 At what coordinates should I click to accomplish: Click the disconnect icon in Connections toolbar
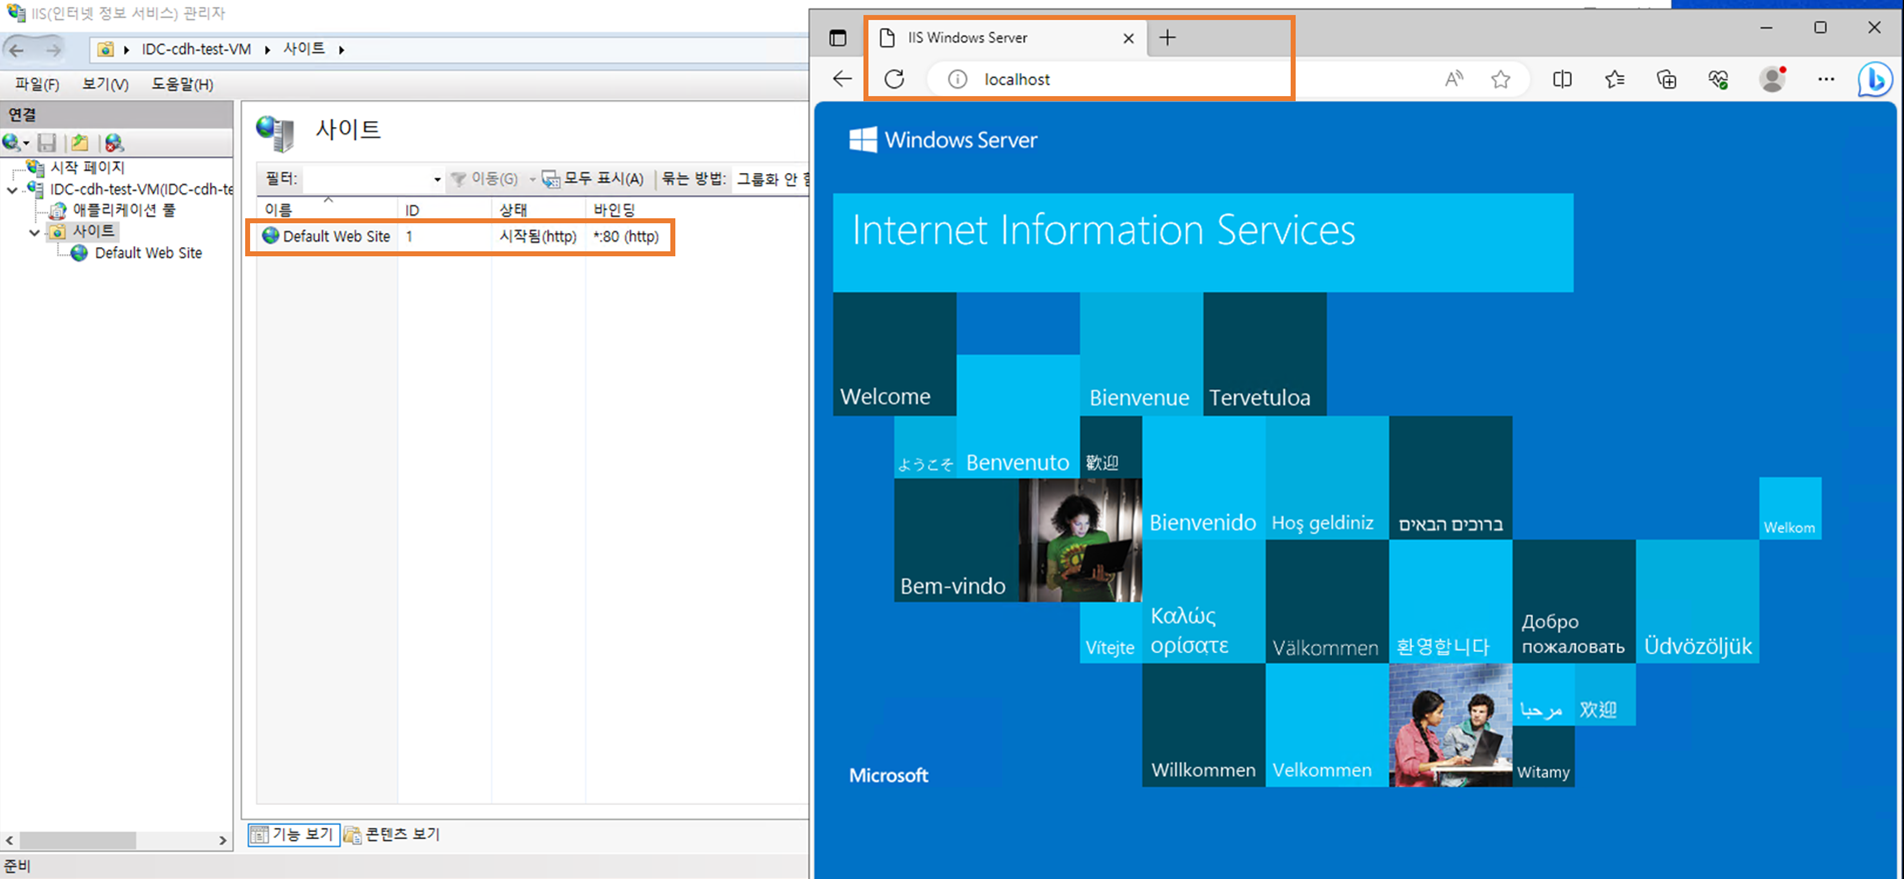(114, 143)
